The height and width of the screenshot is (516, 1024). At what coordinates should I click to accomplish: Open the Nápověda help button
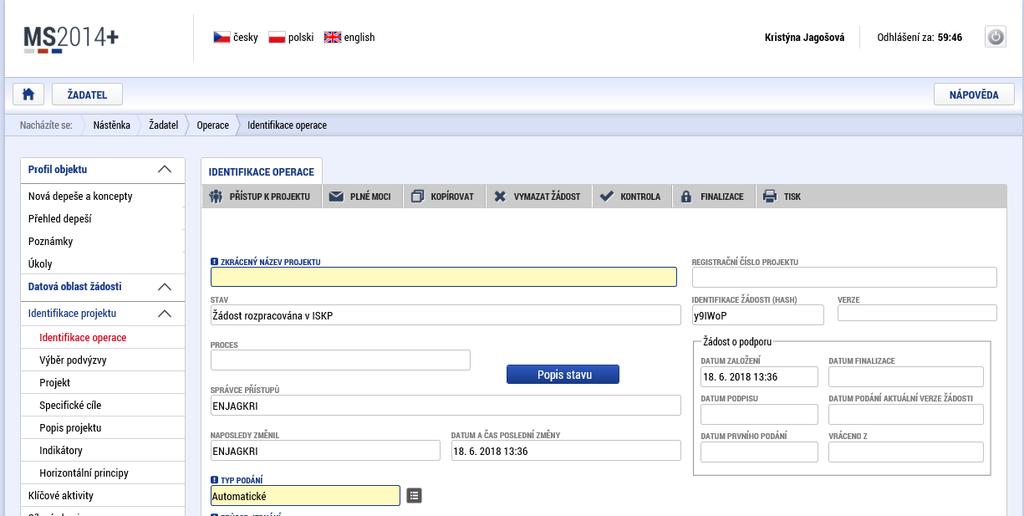[974, 94]
